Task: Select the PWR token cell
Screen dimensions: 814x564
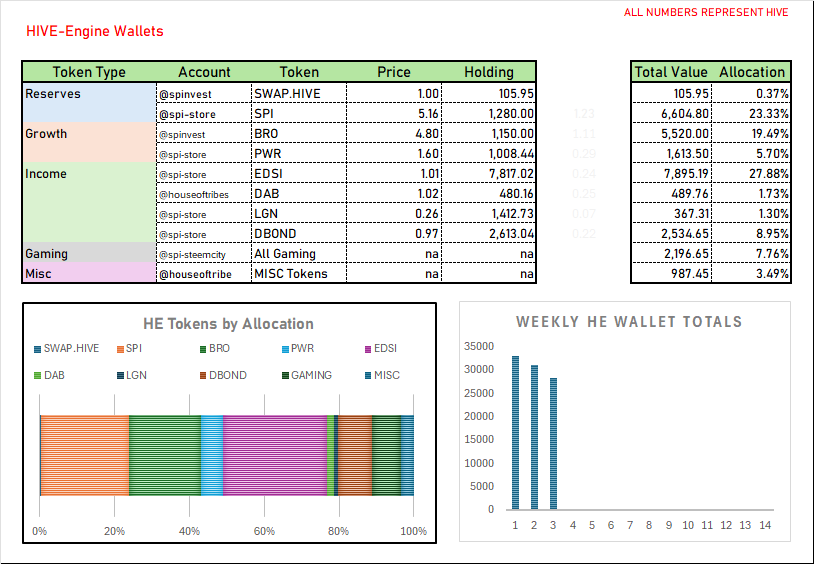Action: [299, 153]
